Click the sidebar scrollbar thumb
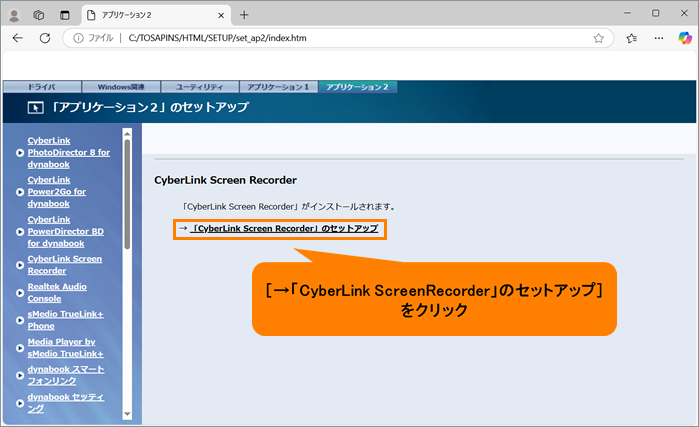The width and height of the screenshot is (699, 427). (127, 194)
